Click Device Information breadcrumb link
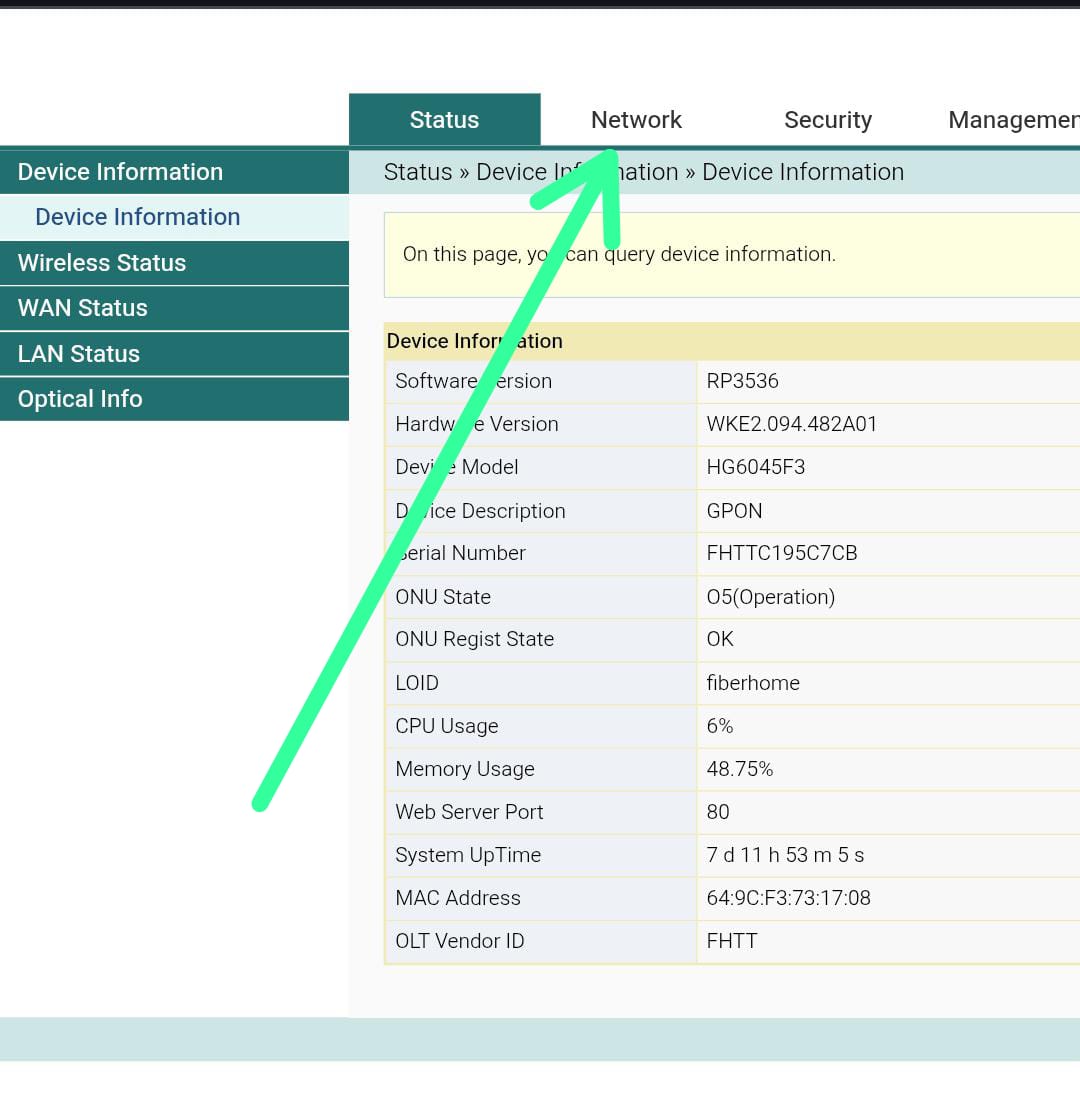 coord(803,172)
